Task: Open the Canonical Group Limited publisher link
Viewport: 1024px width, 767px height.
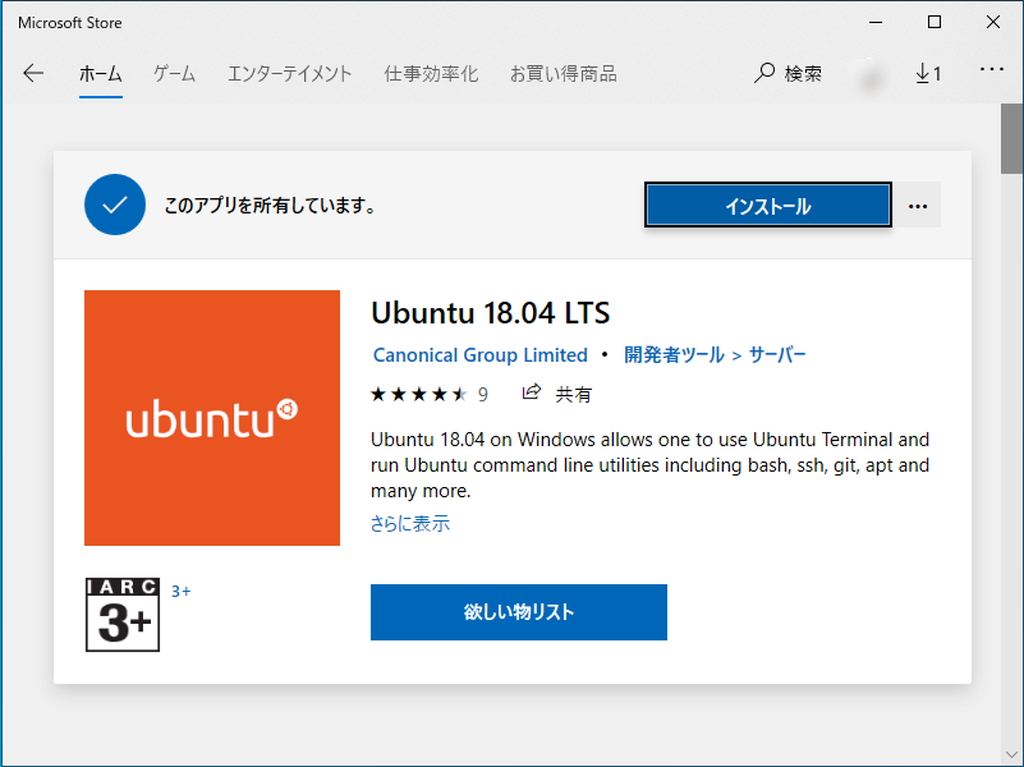Action: [x=479, y=355]
